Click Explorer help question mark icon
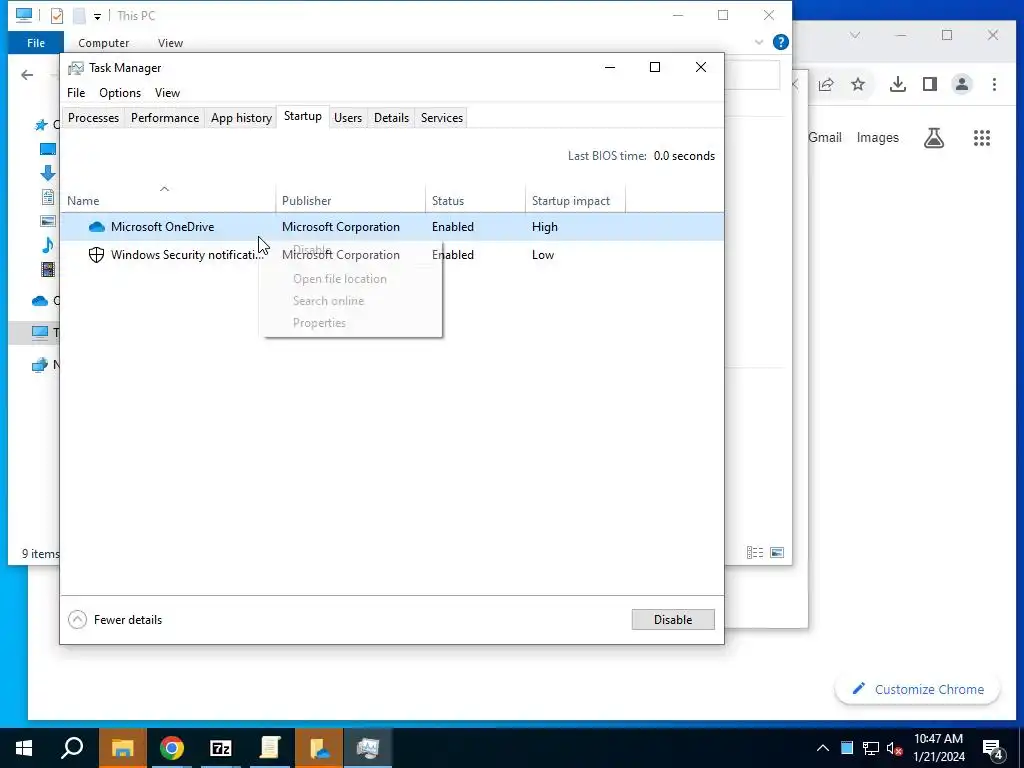 [780, 42]
